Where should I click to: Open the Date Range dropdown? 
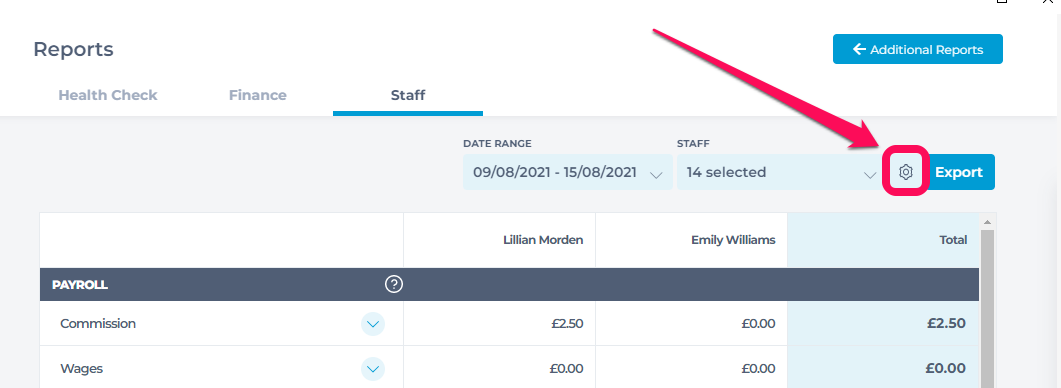coord(568,172)
